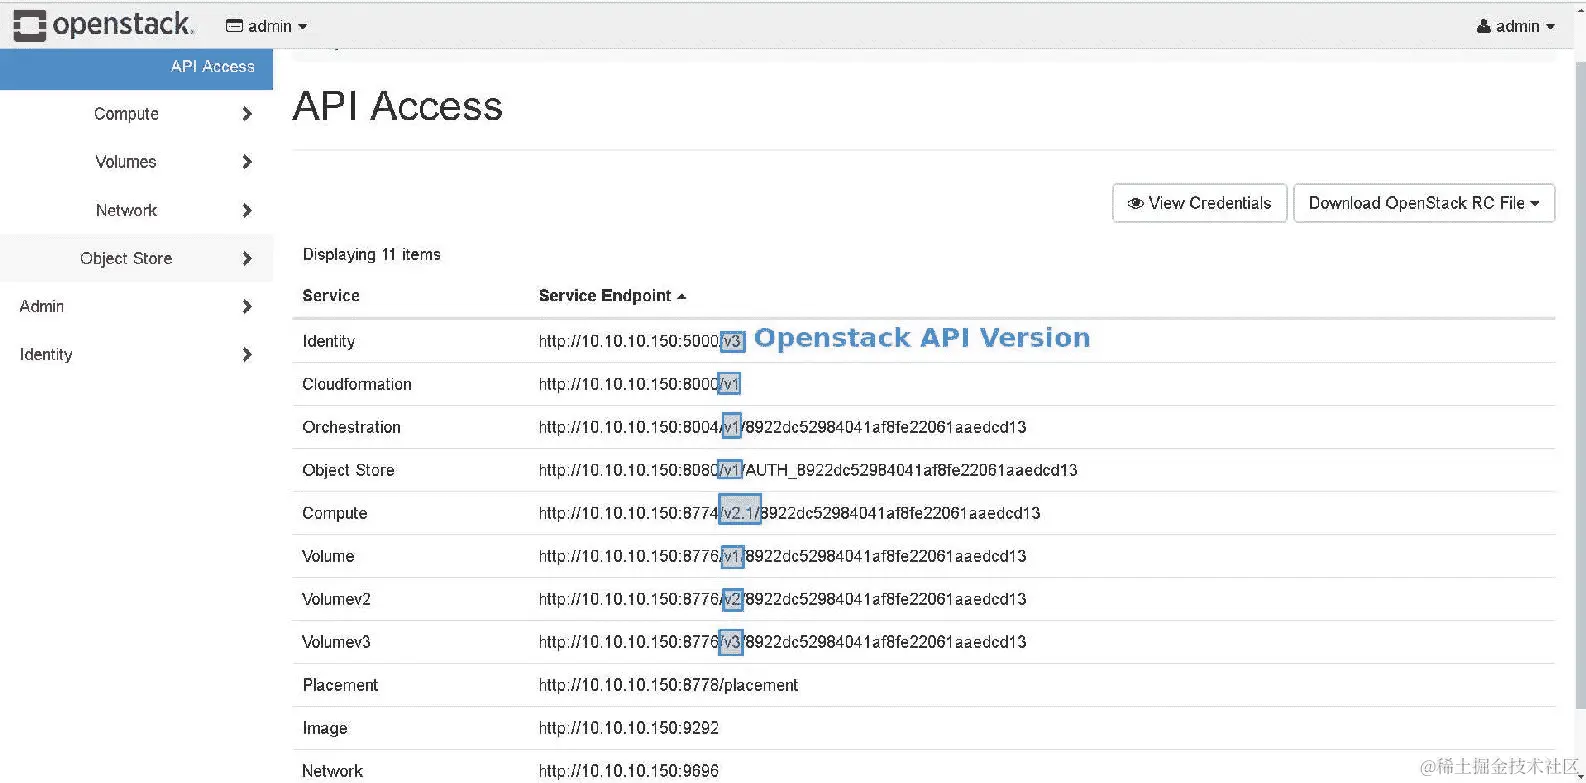Select API Access in sidebar
Viewport: 1586px width, 783px height.
136,67
